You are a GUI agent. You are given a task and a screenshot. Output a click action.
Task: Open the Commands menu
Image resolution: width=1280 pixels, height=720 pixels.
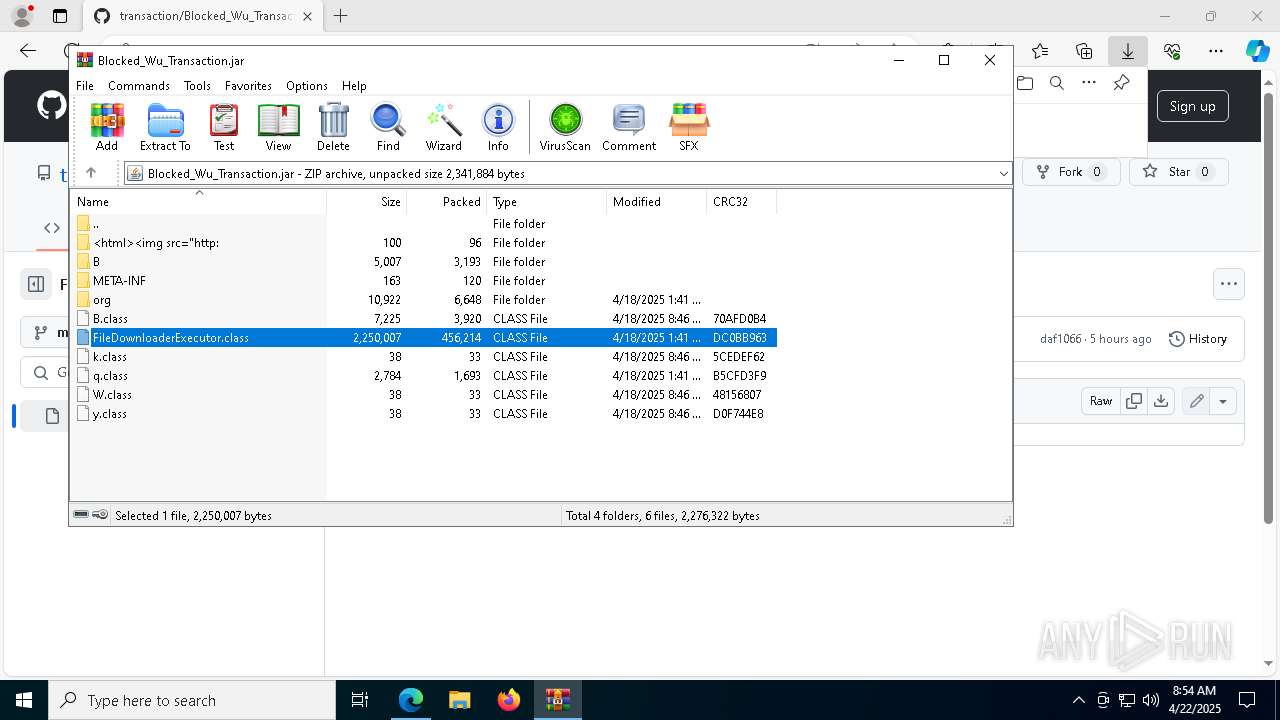139,86
